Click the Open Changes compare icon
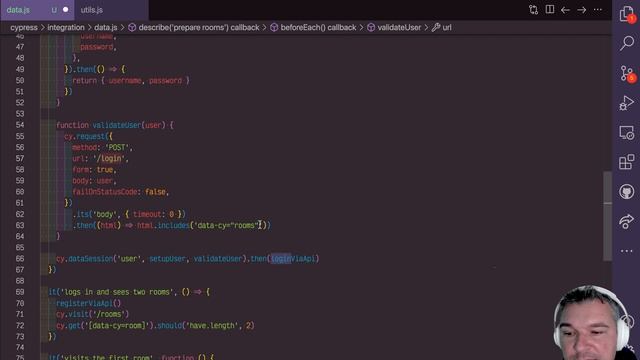Screen dimensions: 640x360 (x=533, y=10)
